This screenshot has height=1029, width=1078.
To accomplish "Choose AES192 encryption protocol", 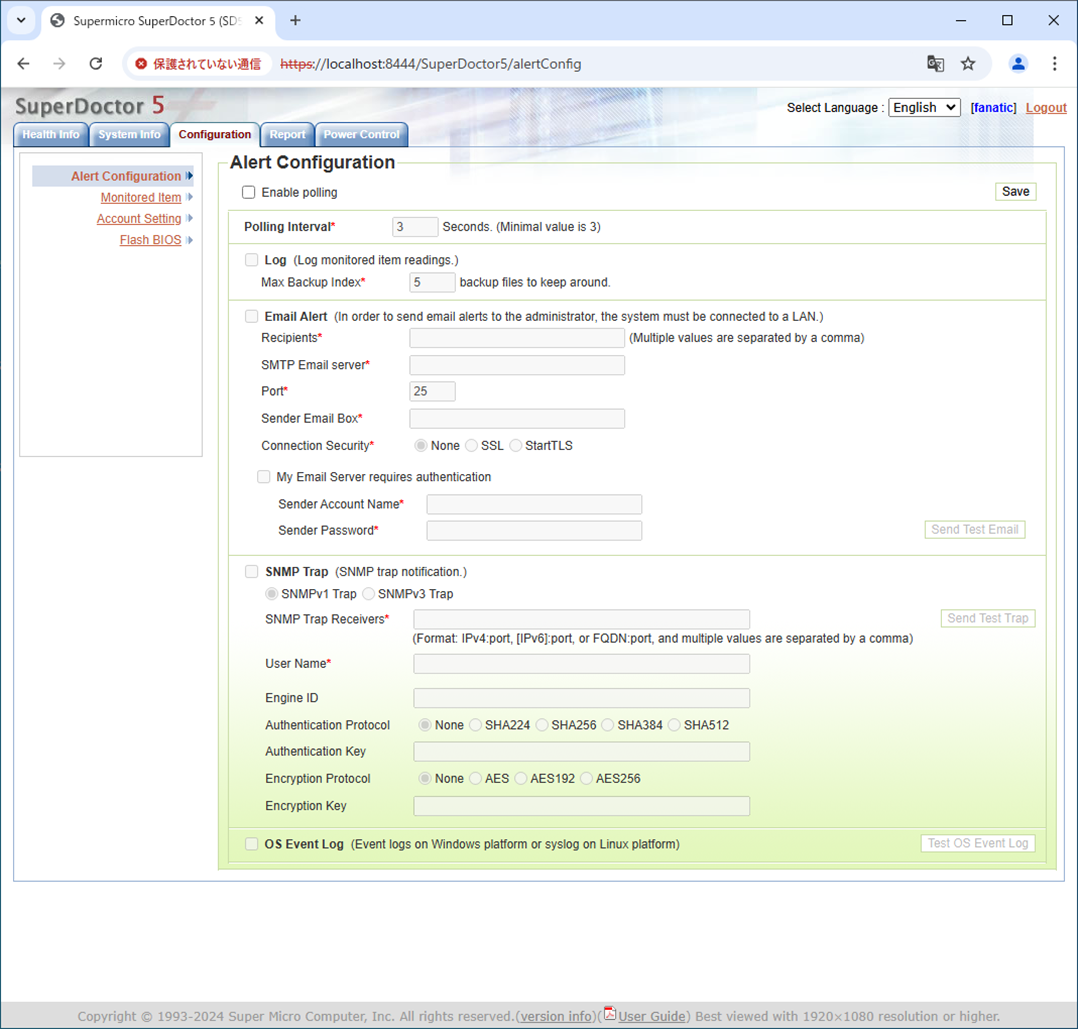I will 520,779.
